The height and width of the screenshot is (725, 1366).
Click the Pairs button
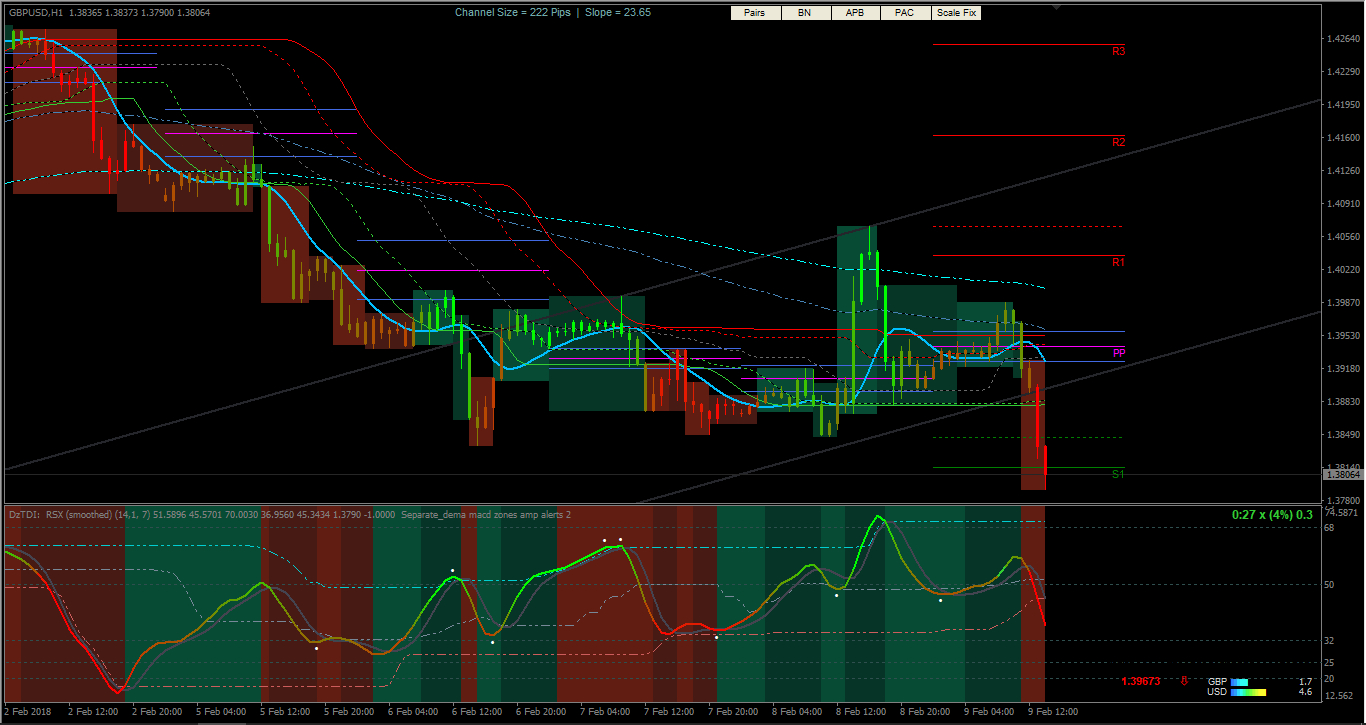[x=755, y=13]
